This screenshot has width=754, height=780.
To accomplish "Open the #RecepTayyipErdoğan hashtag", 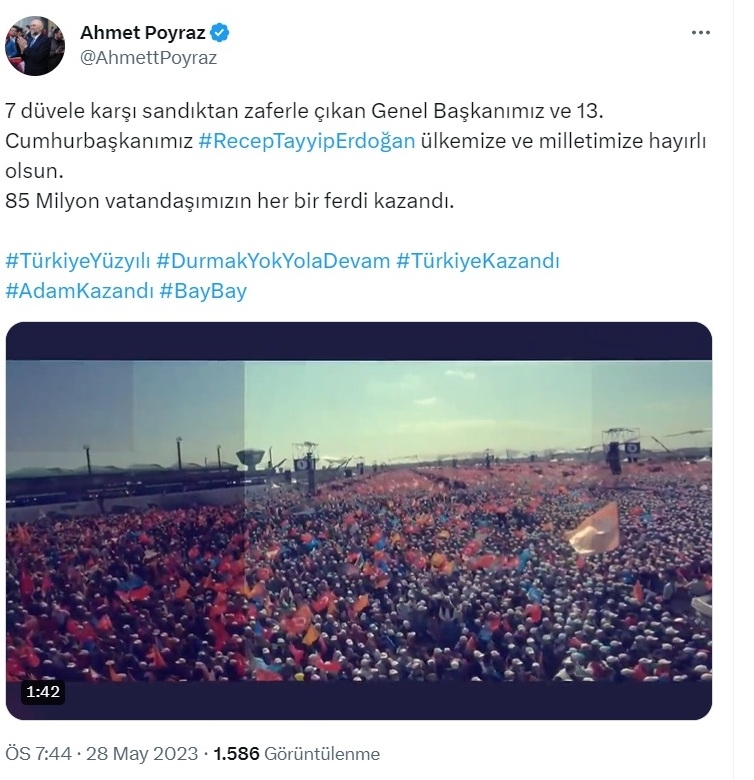I will click(x=307, y=141).
